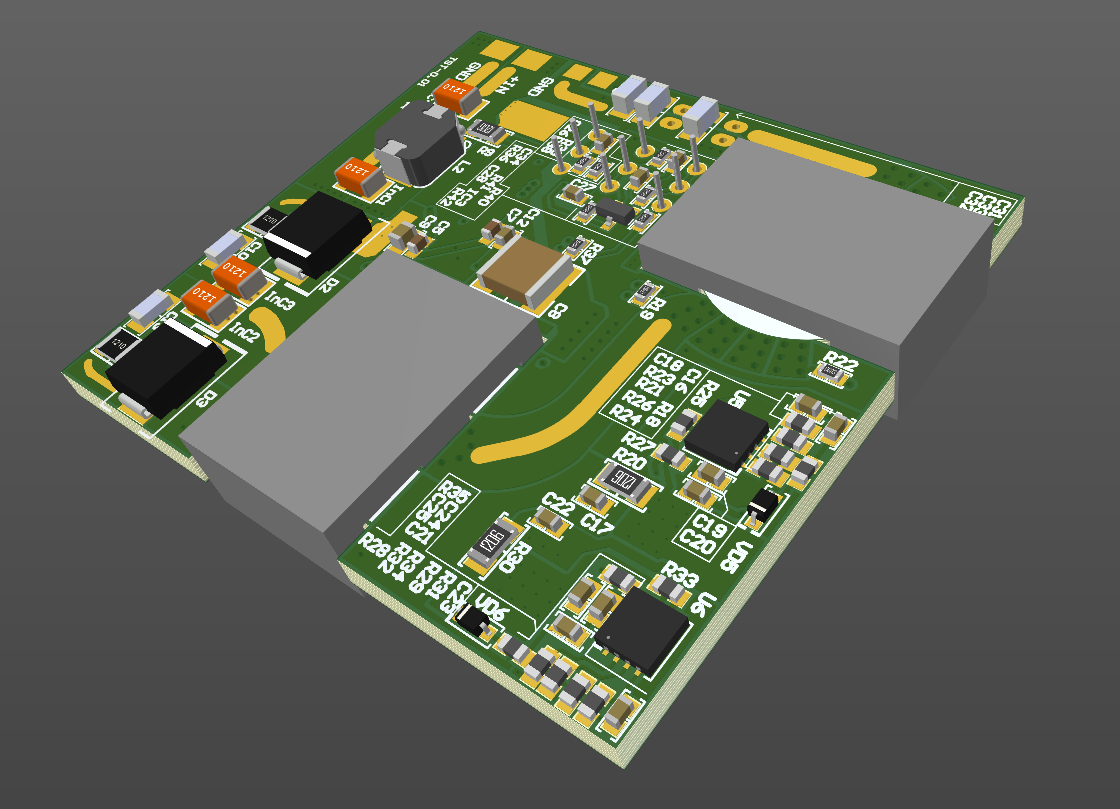The image size is (1120, 809).
Task: Select the R22 resistor near board edge
Action: [x=831, y=371]
